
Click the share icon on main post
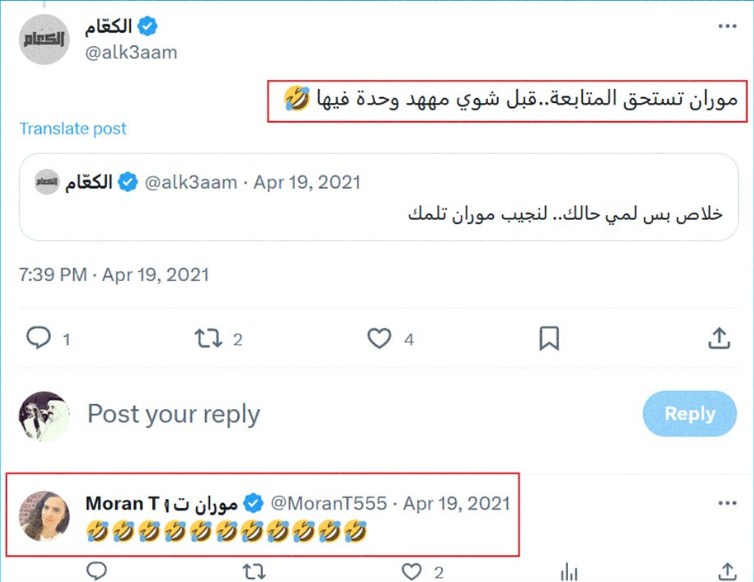(x=719, y=339)
